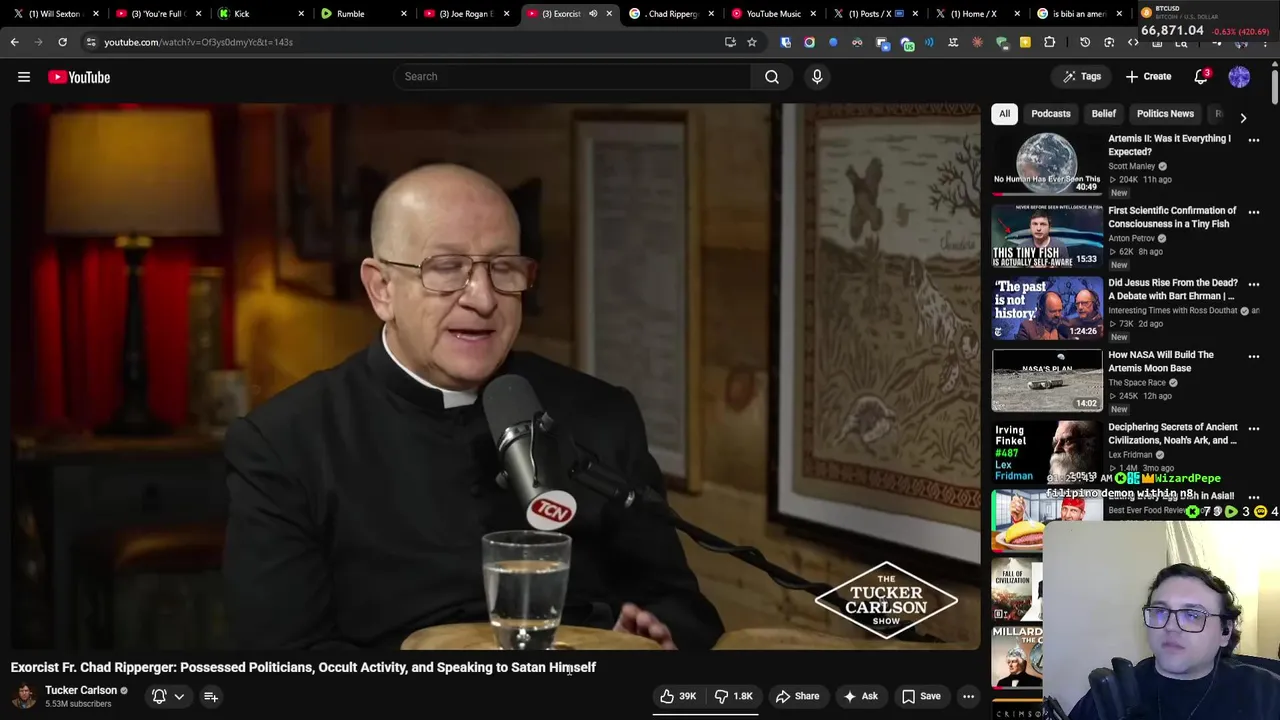Select the All filter chip

1004,114
